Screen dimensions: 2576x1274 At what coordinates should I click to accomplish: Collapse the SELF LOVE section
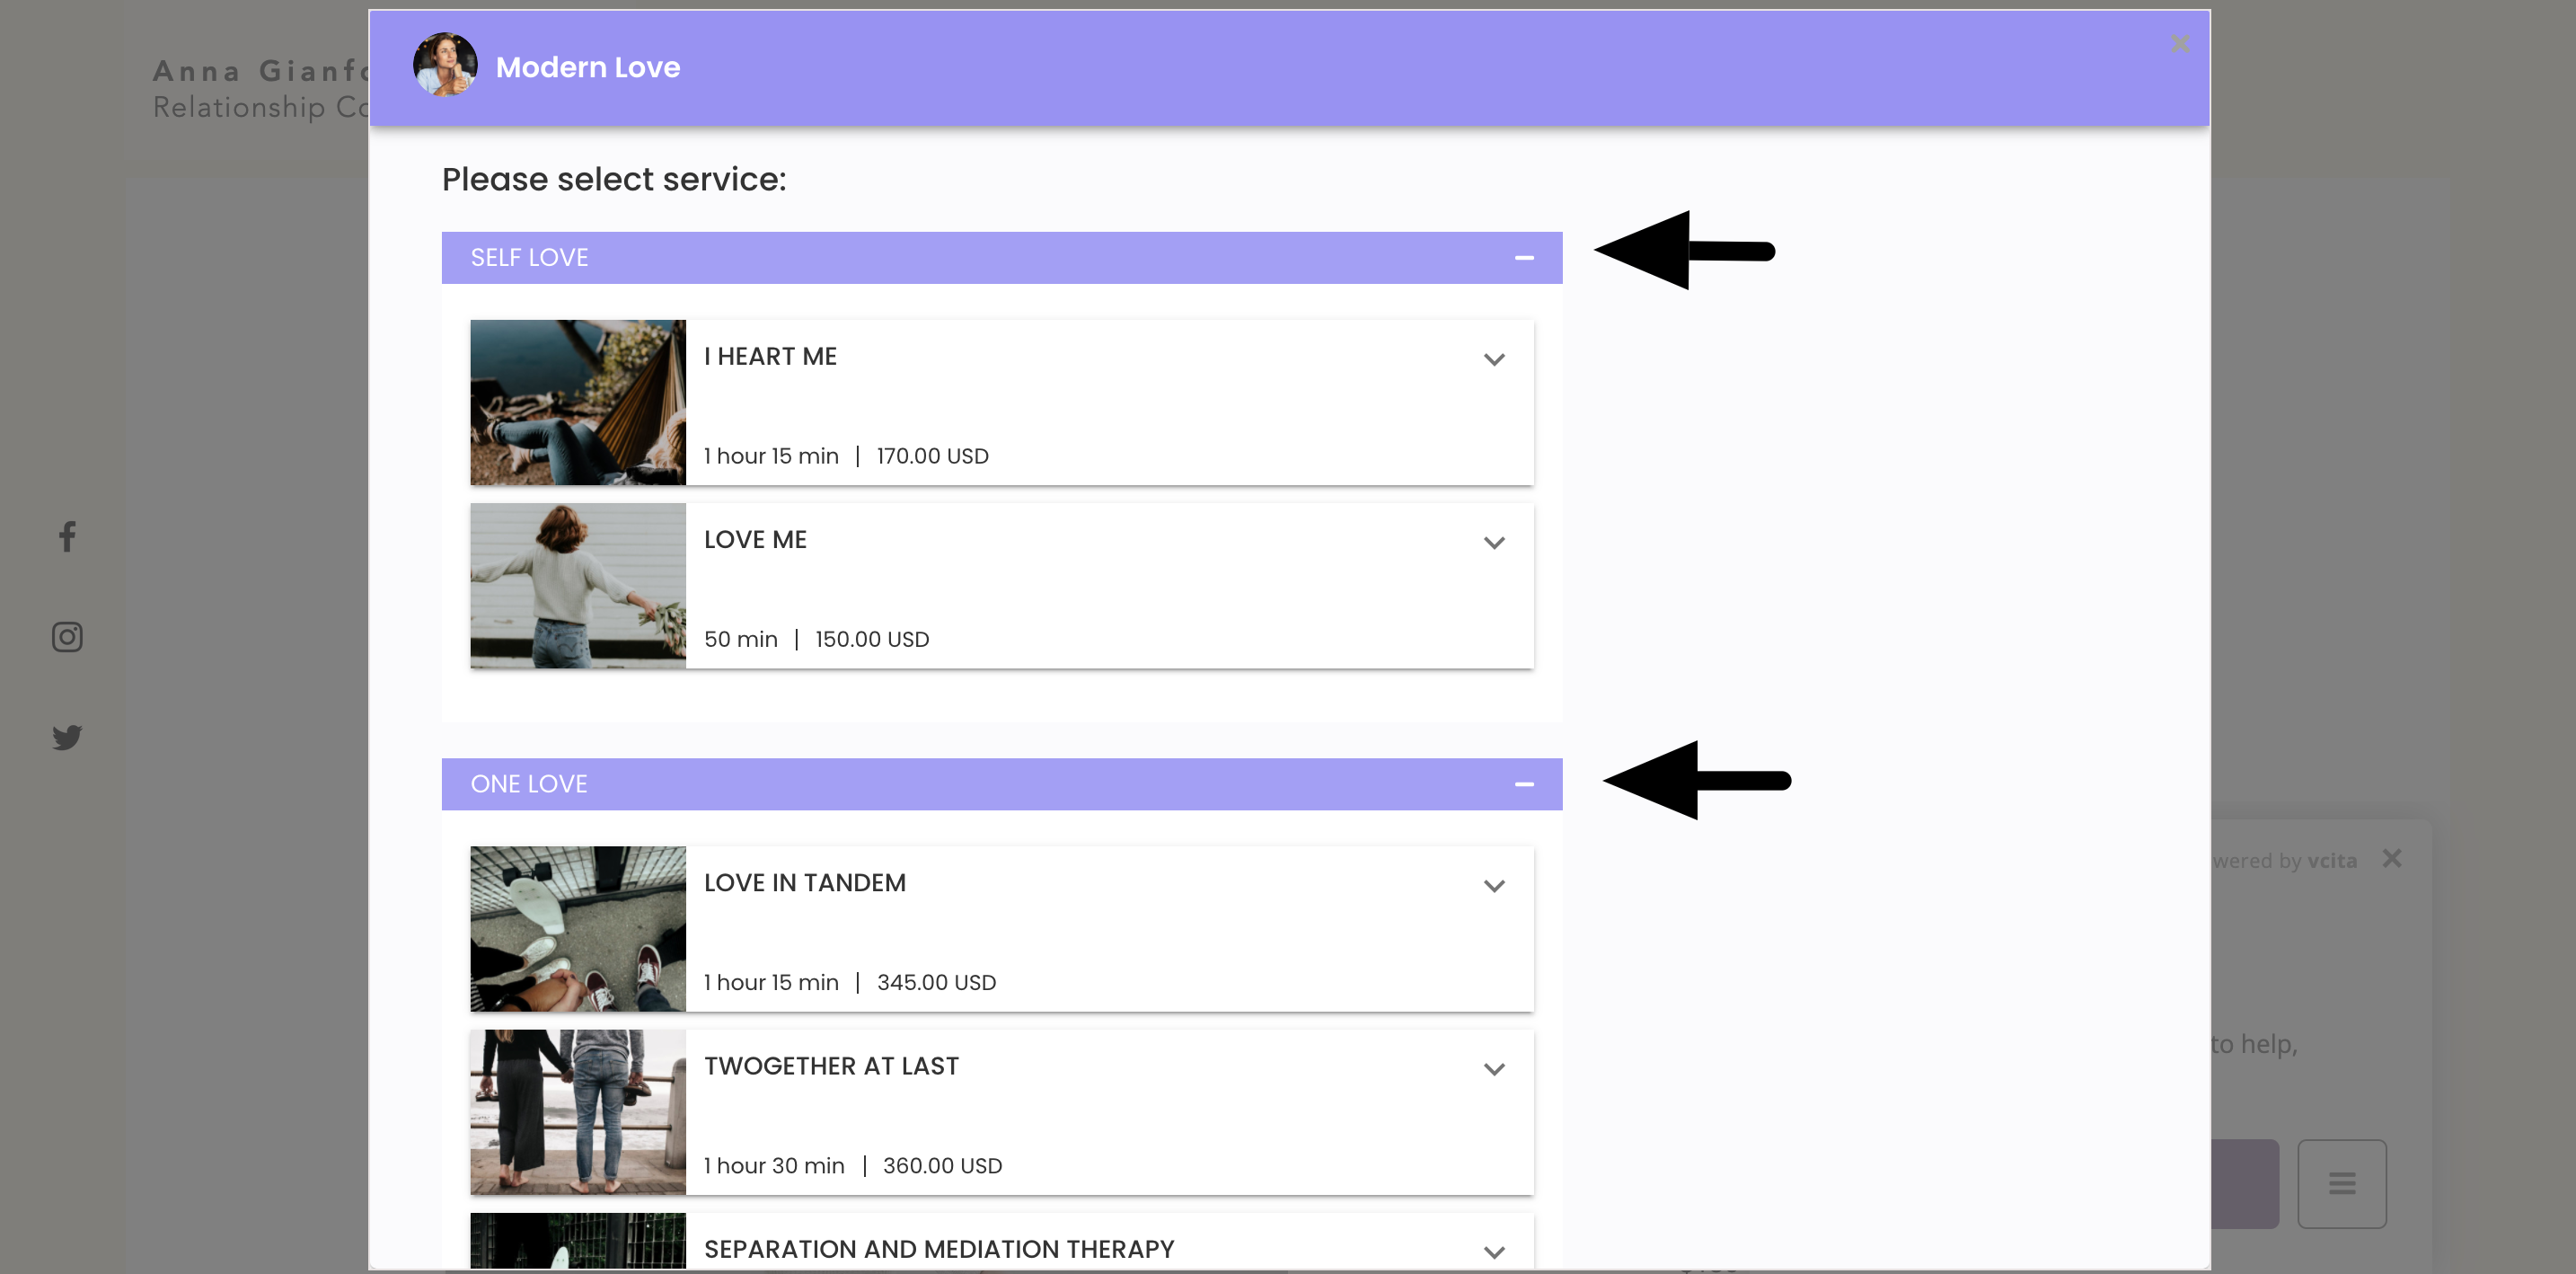pos(1524,258)
